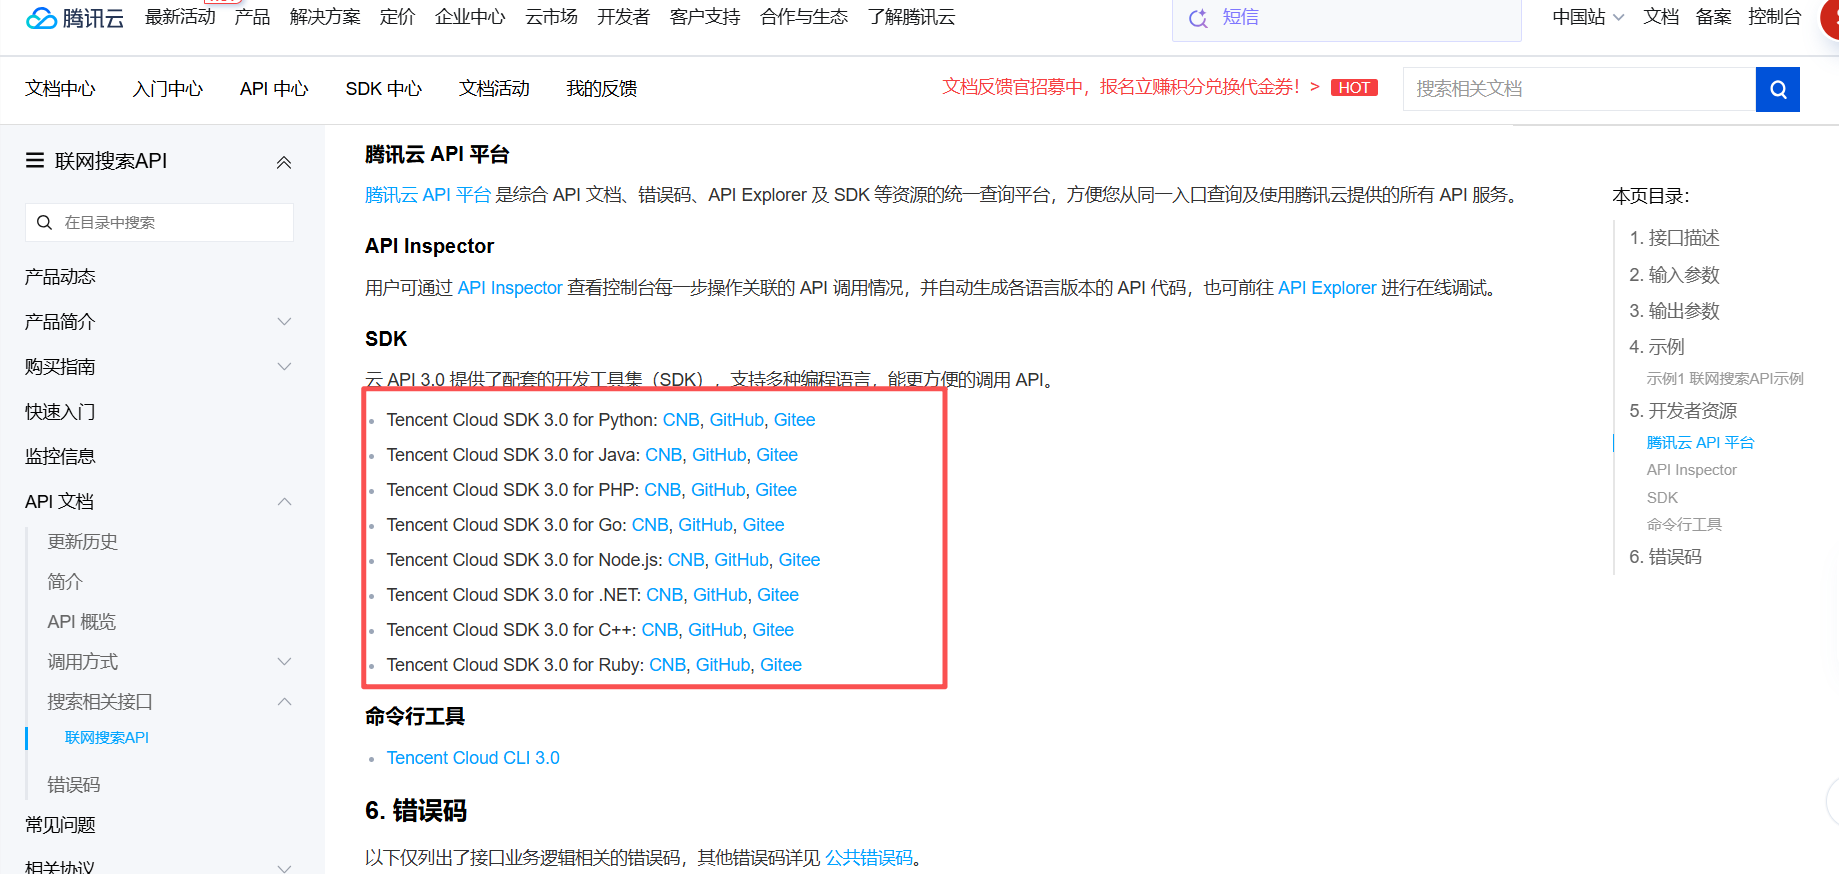
Task: Click the HOT badge
Action: click(1354, 88)
